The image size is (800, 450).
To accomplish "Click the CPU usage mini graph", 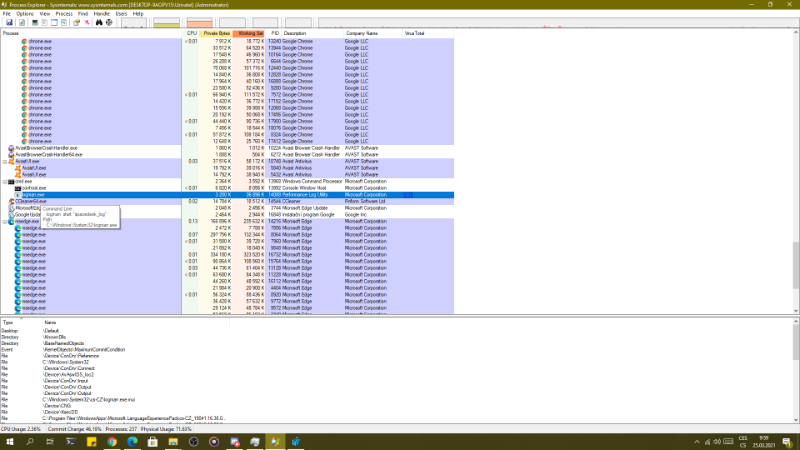I will tap(134, 22).
